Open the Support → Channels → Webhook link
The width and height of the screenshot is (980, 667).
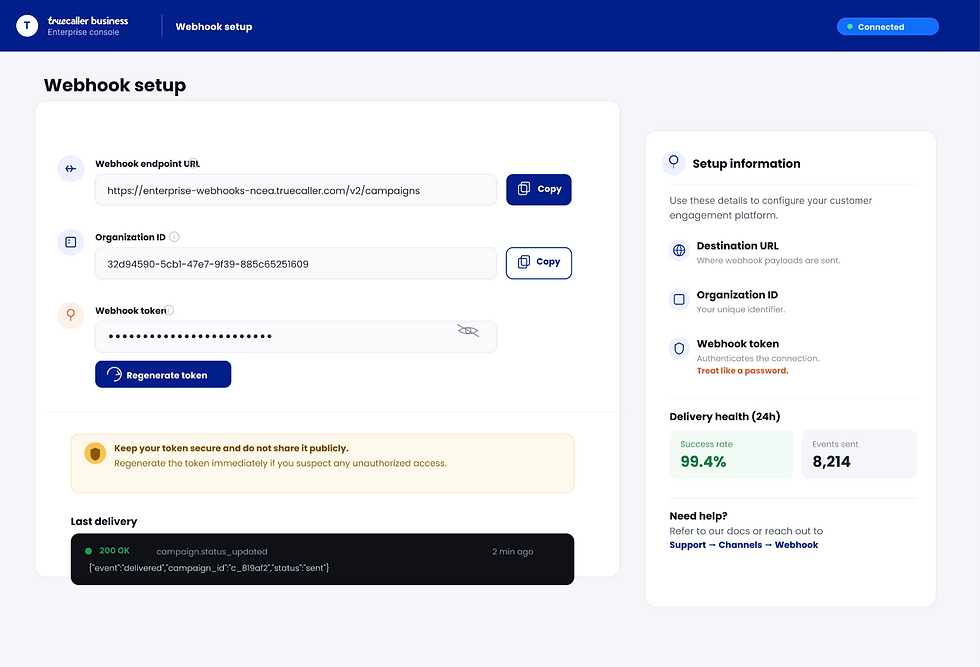pos(744,545)
